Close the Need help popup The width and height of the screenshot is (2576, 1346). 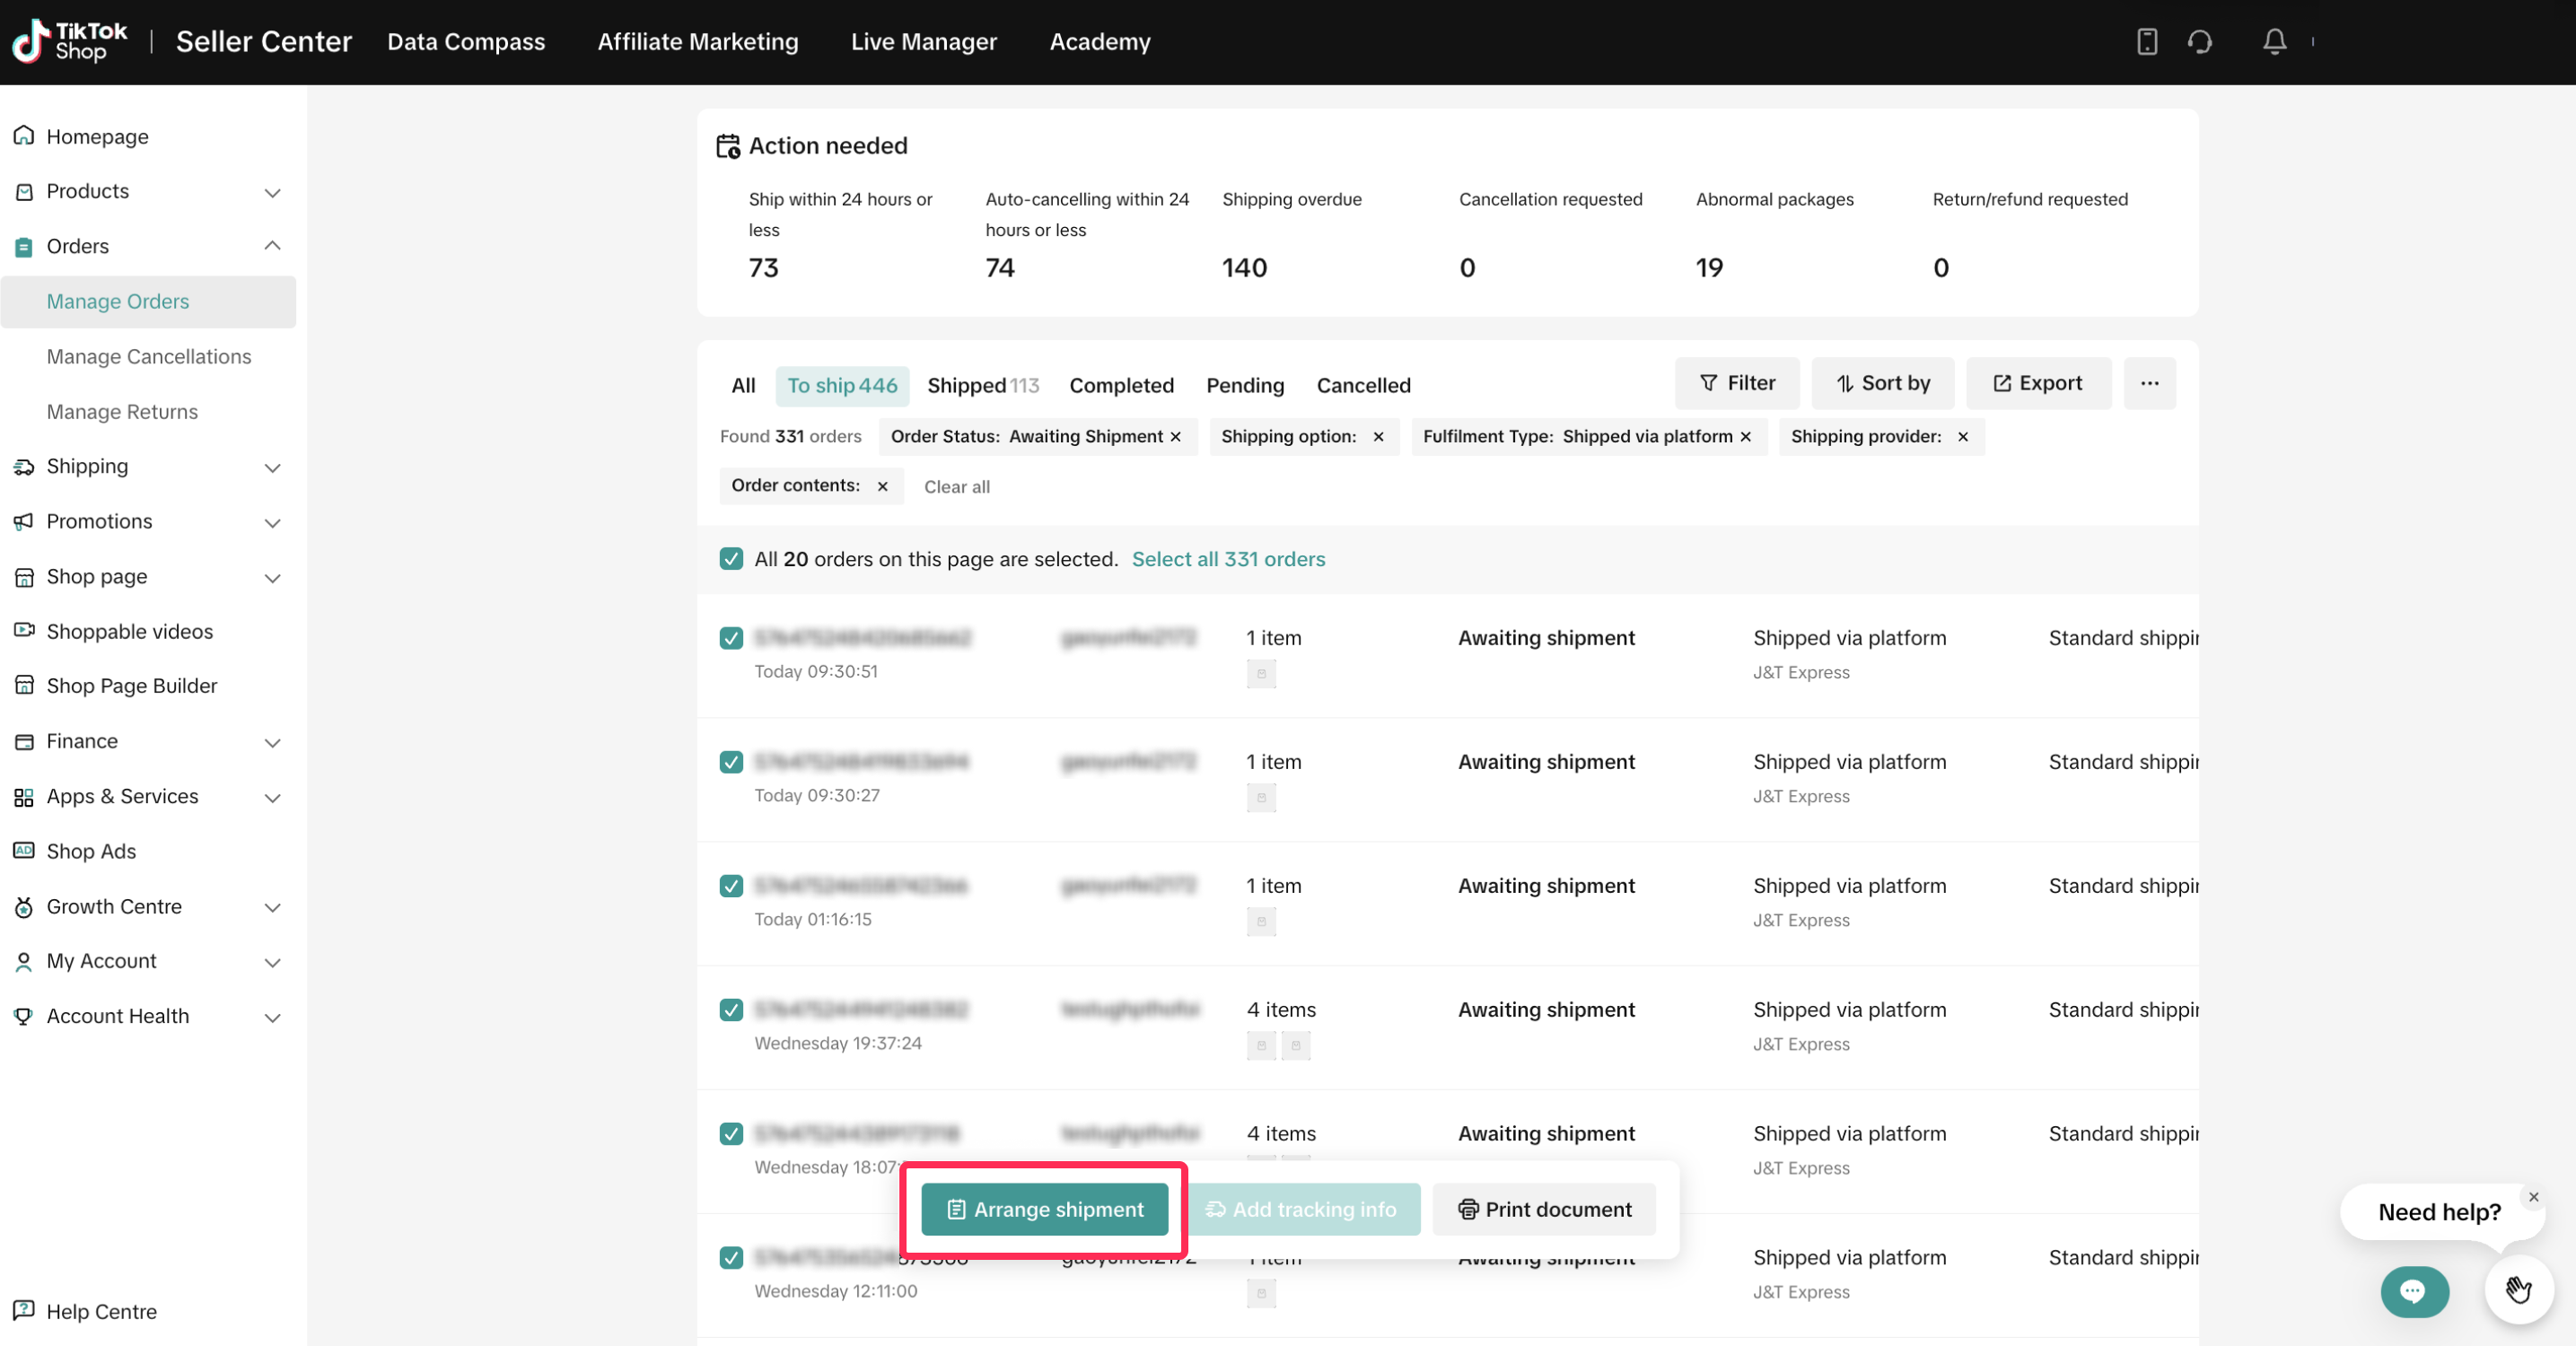tap(2533, 1196)
